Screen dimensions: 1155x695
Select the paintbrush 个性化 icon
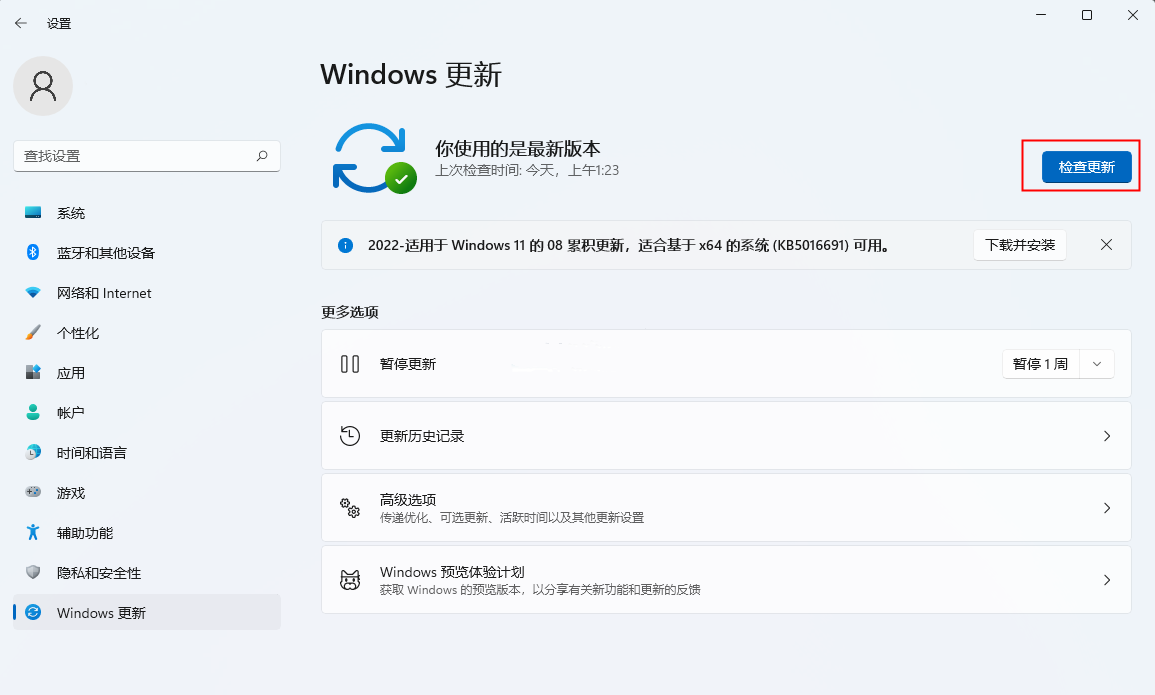[x=33, y=333]
